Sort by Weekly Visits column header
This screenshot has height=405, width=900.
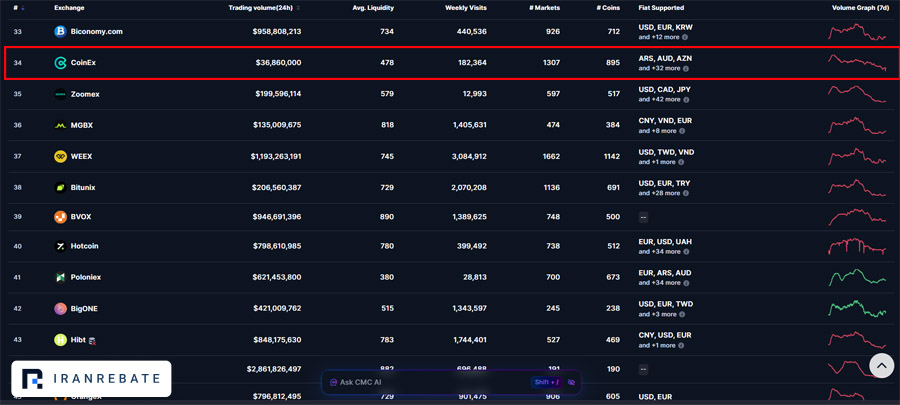coord(465,8)
